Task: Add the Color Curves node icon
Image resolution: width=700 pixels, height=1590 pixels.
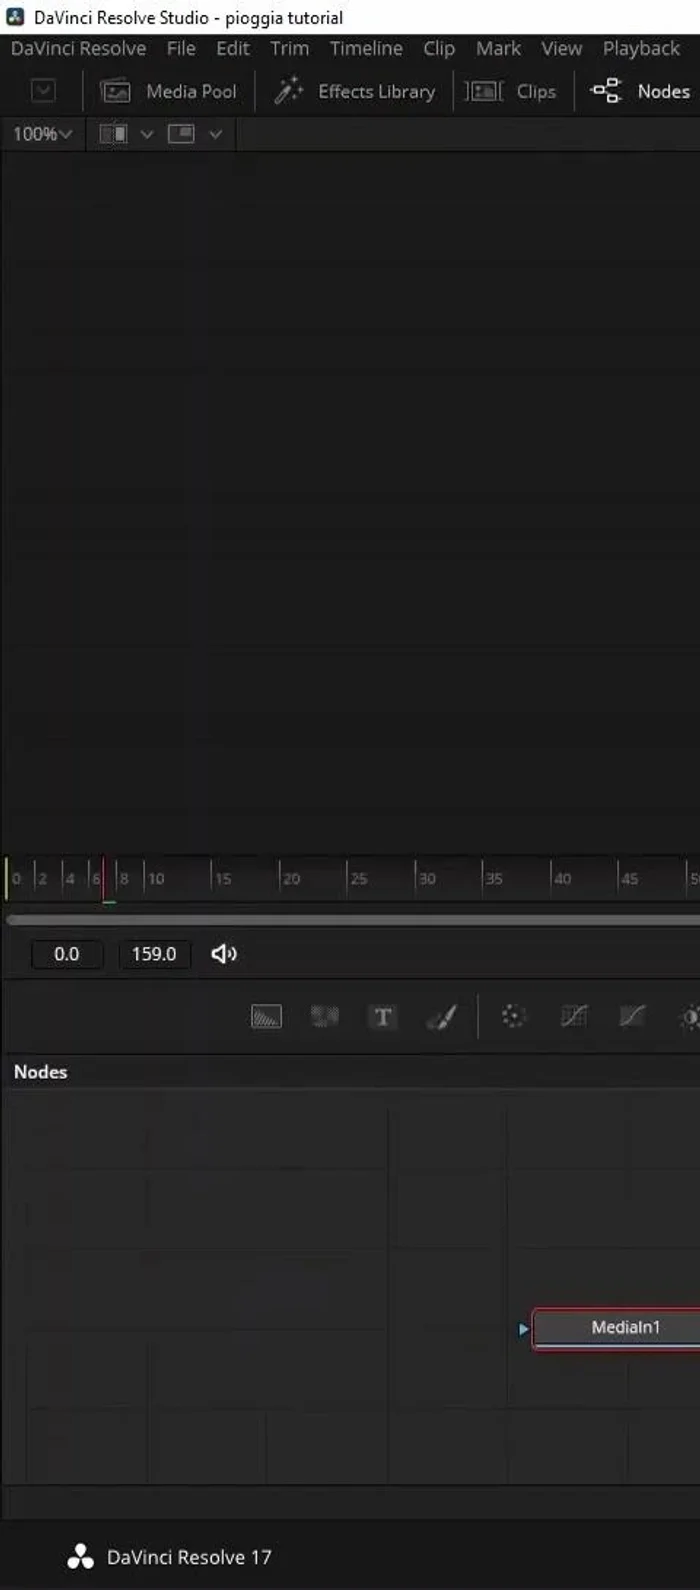Action: [573, 1017]
